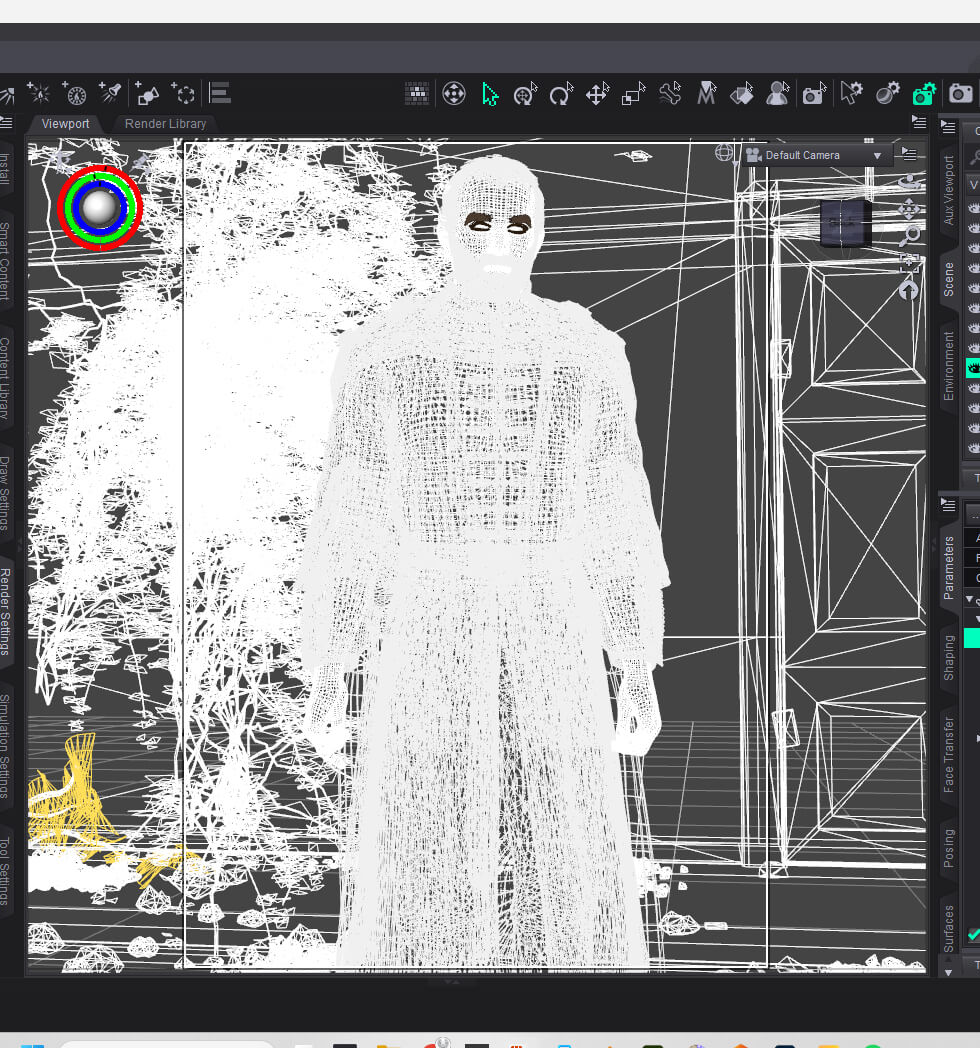Click the sphere-with-gear toolbar icon
This screenshot has height=1048, width=980.
[x=888, y=94]
